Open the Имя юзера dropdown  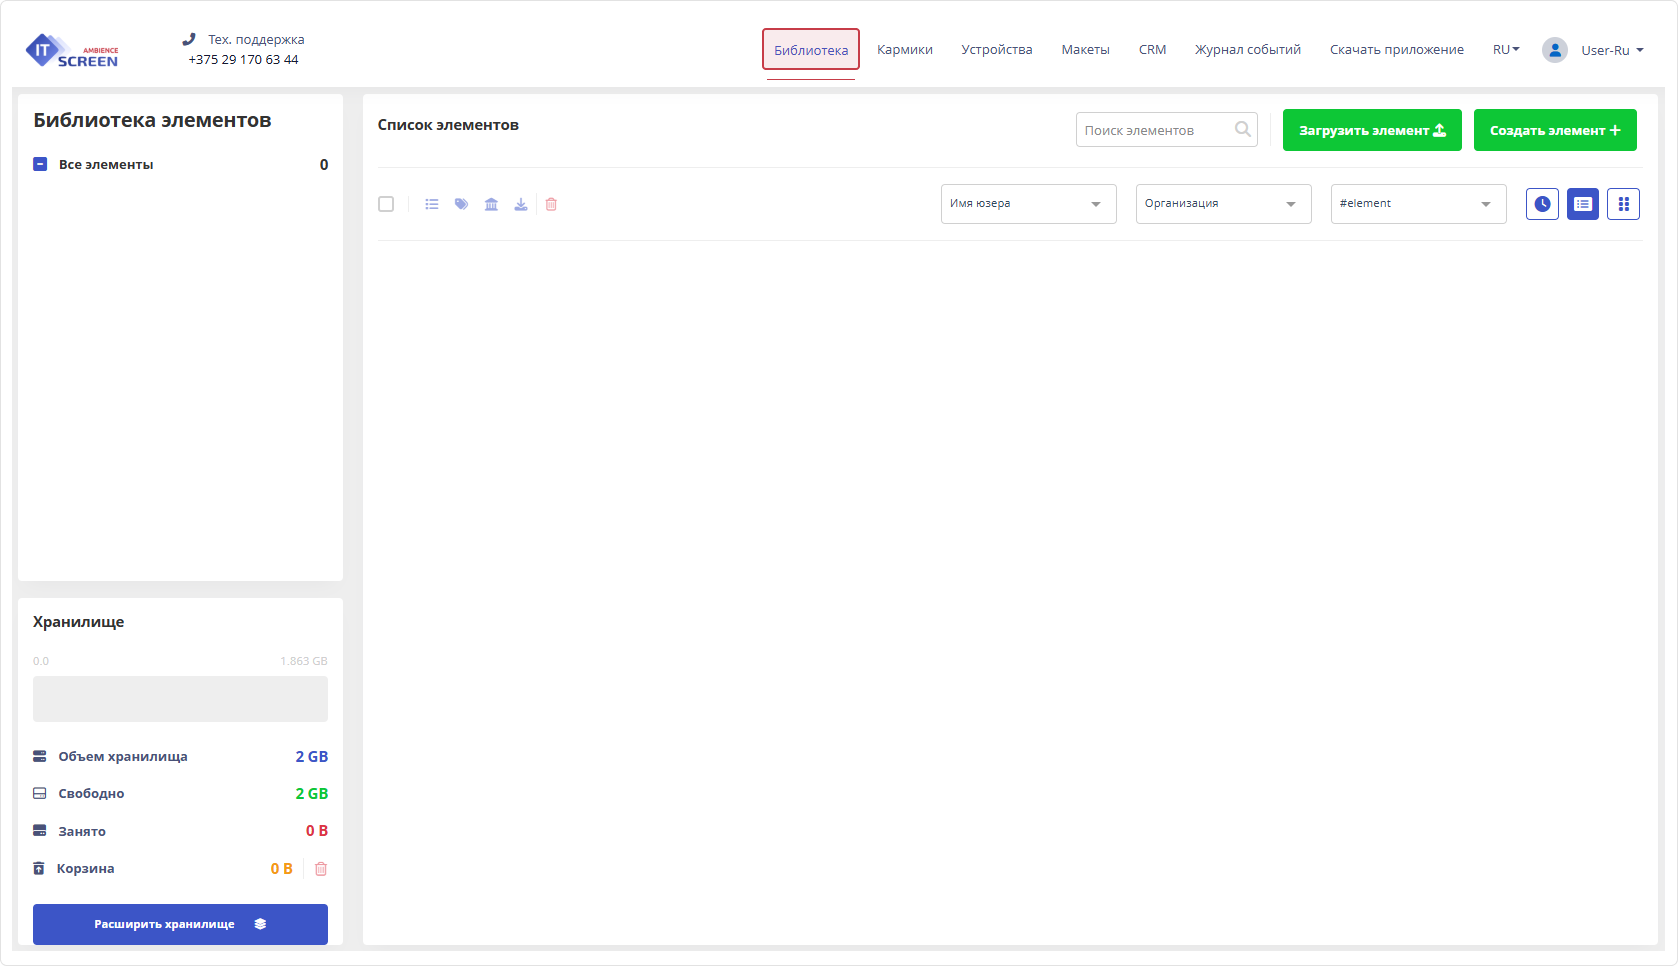click(1028, 204)
